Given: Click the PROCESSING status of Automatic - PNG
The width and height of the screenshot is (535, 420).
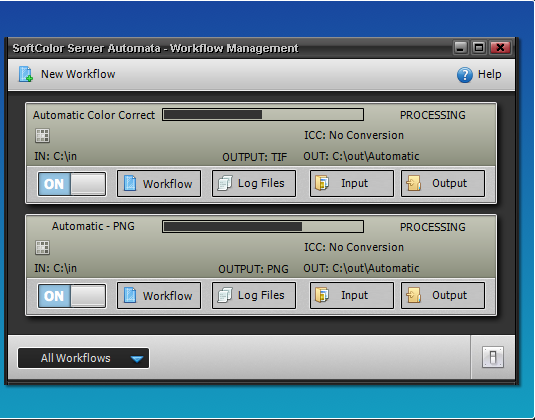Looking at the screenshot, I should point(433,227).
